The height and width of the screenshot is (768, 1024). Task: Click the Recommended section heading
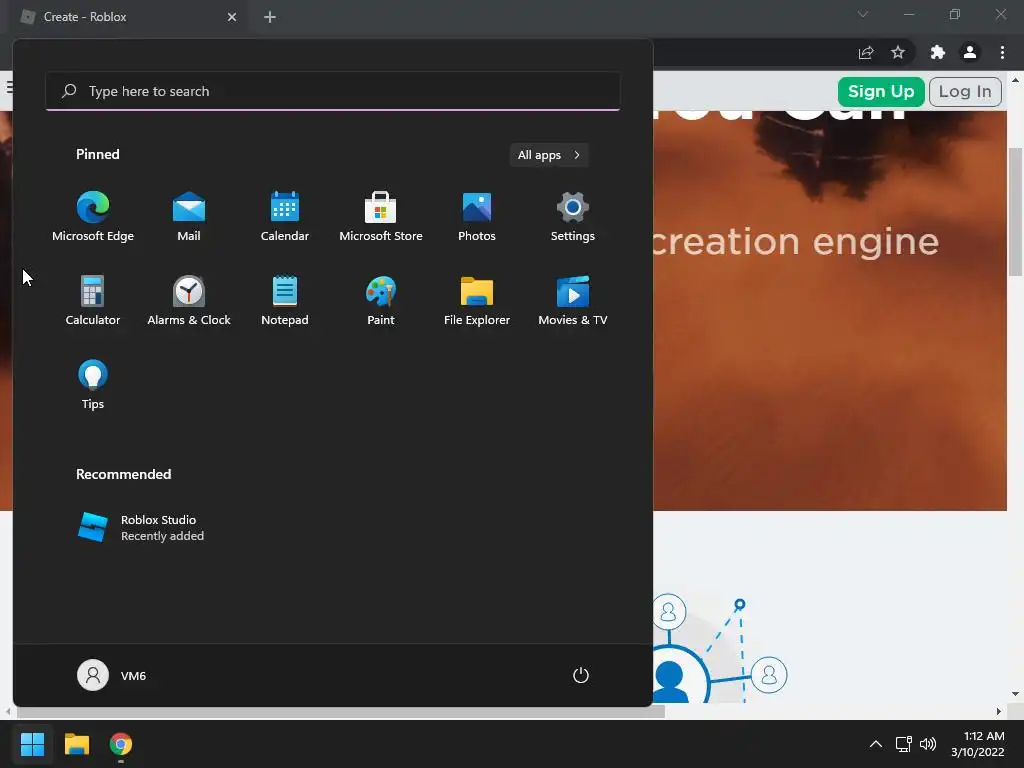(123, 474)
